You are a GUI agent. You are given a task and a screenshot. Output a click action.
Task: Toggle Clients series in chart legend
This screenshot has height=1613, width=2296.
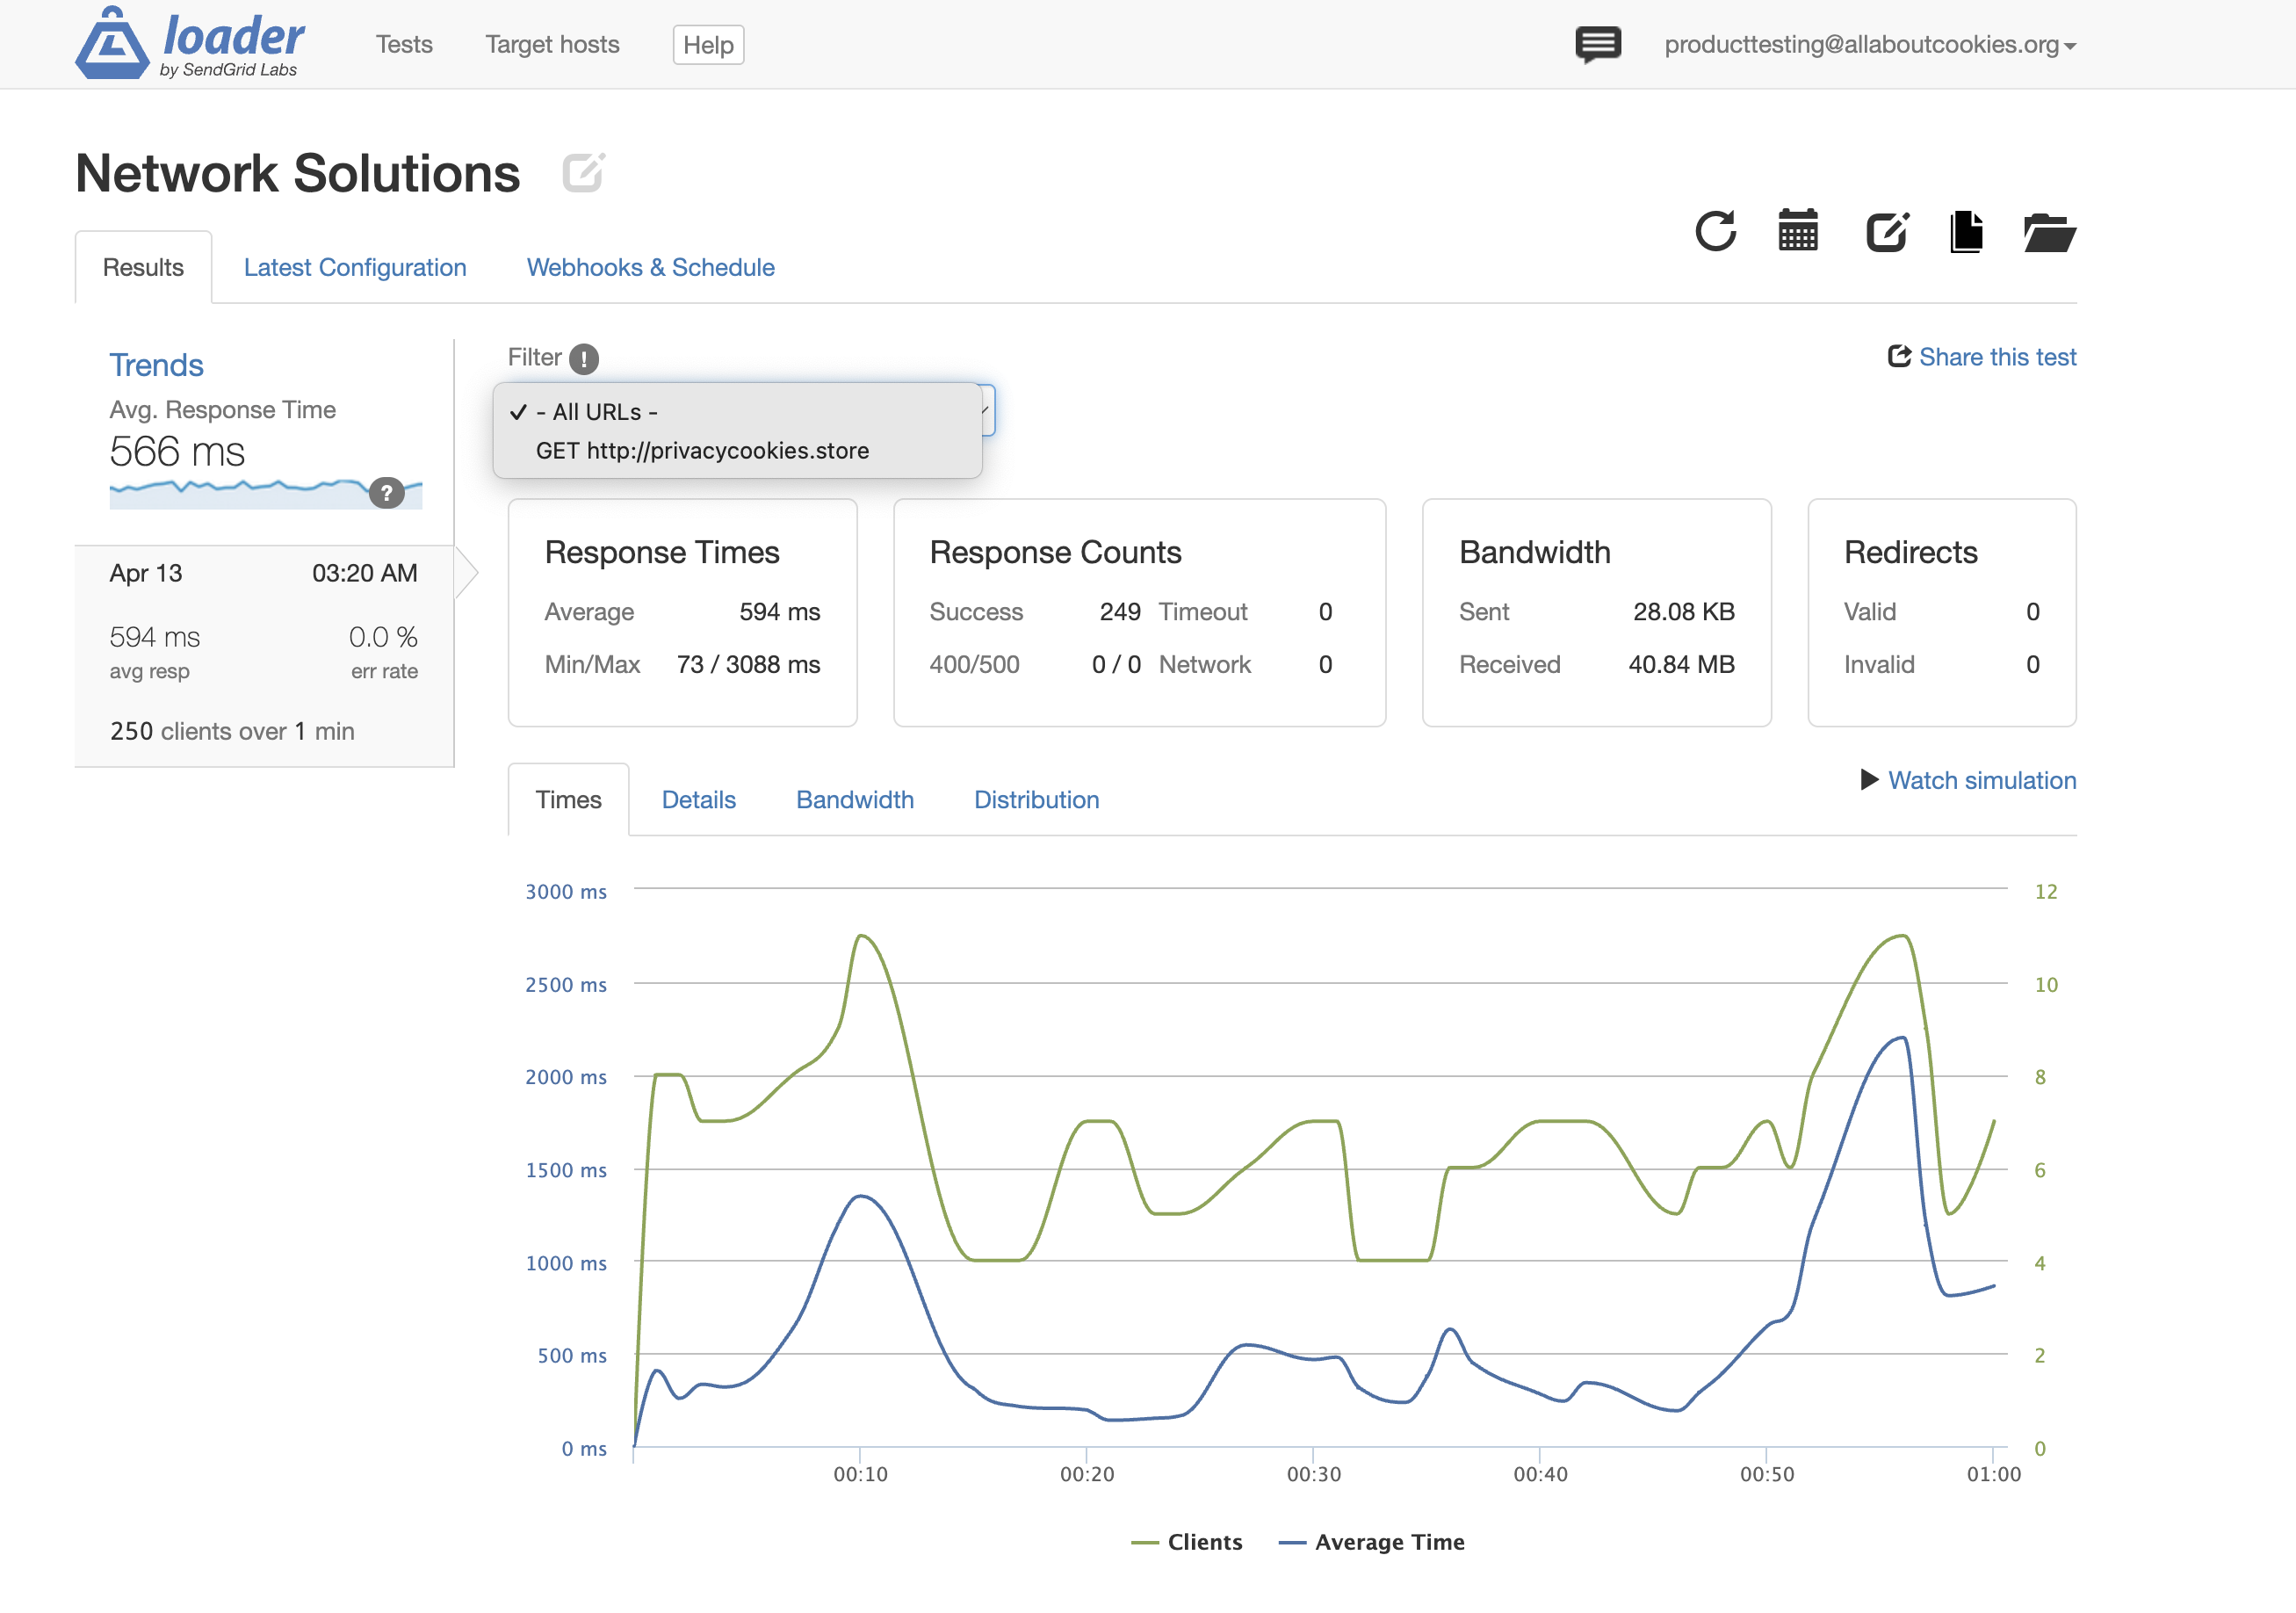[1187, 1542]
